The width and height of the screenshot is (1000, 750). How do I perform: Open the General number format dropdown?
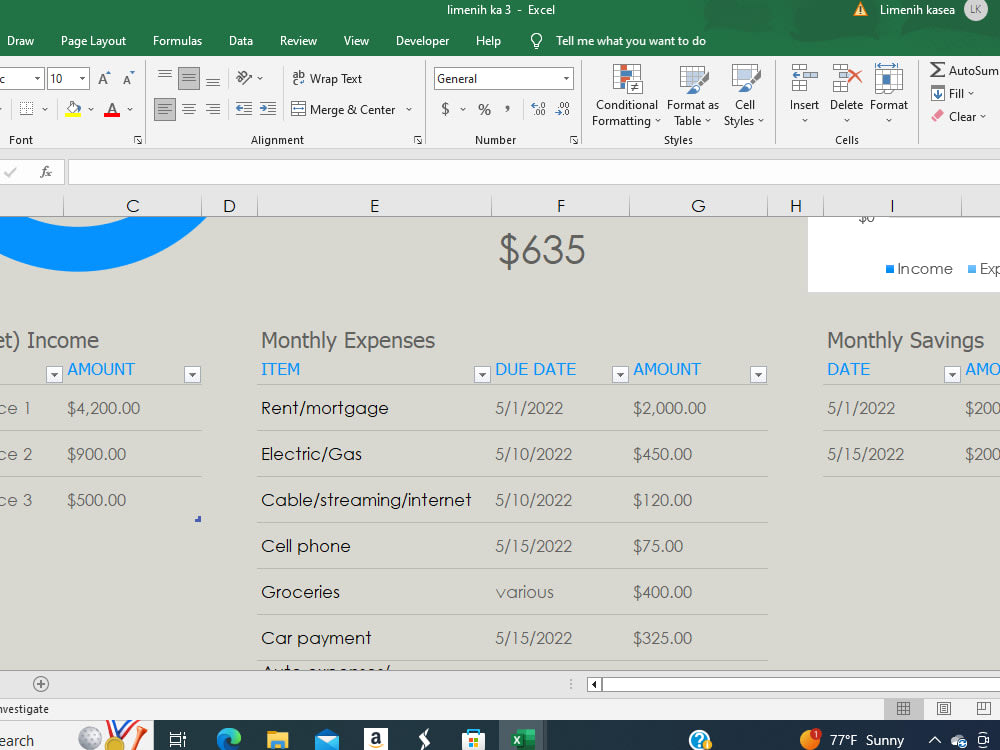point(566,78)
